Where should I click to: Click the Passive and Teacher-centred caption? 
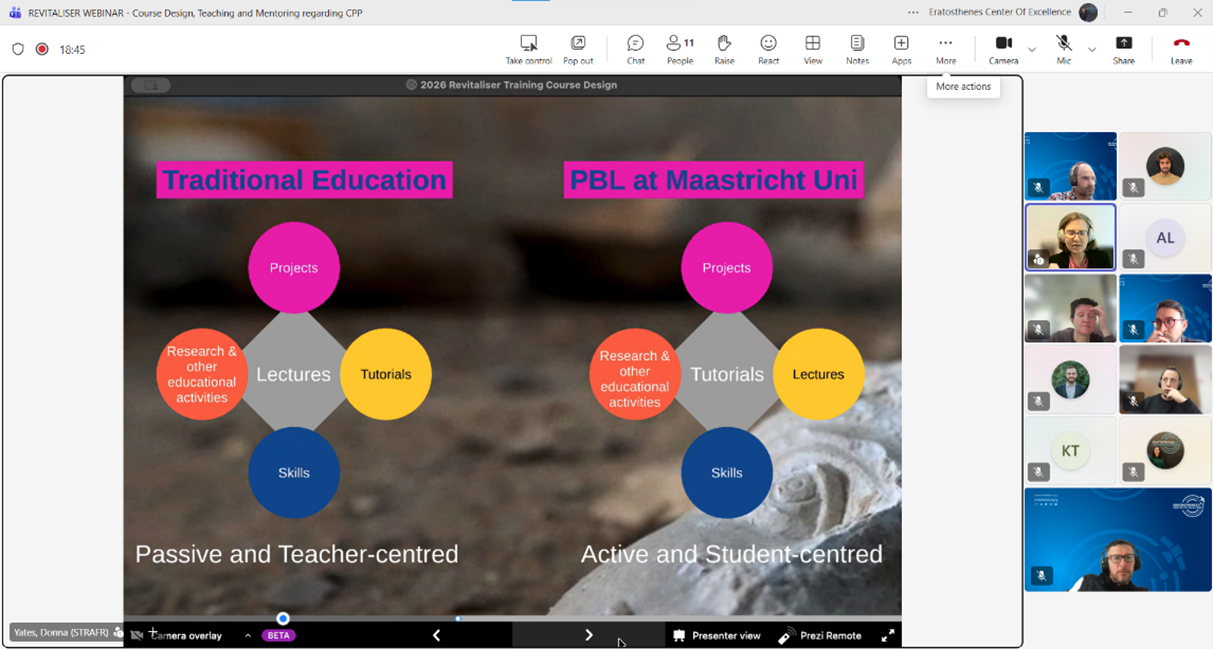click(297, 553)
